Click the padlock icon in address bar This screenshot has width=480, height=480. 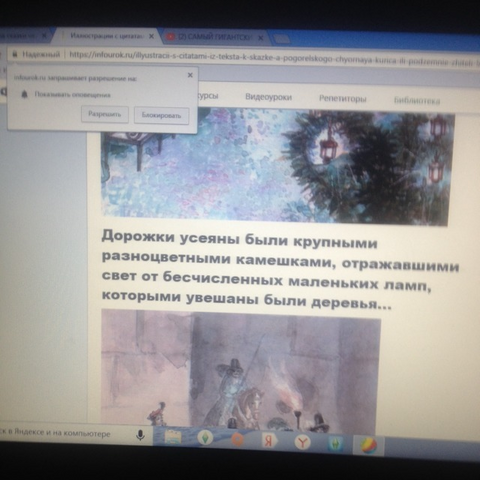coord(14,54)
